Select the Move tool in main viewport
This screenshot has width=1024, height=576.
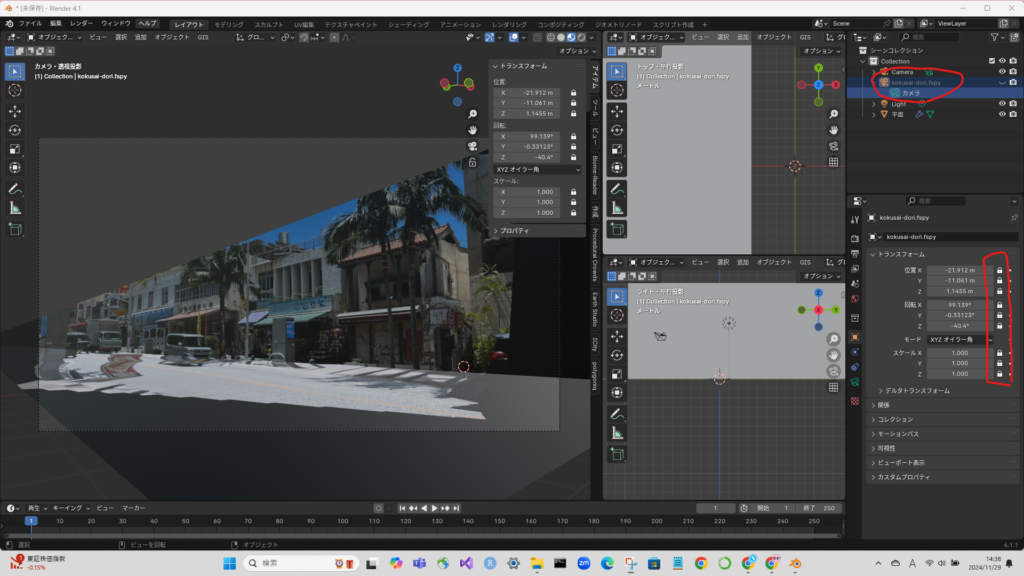15,110
